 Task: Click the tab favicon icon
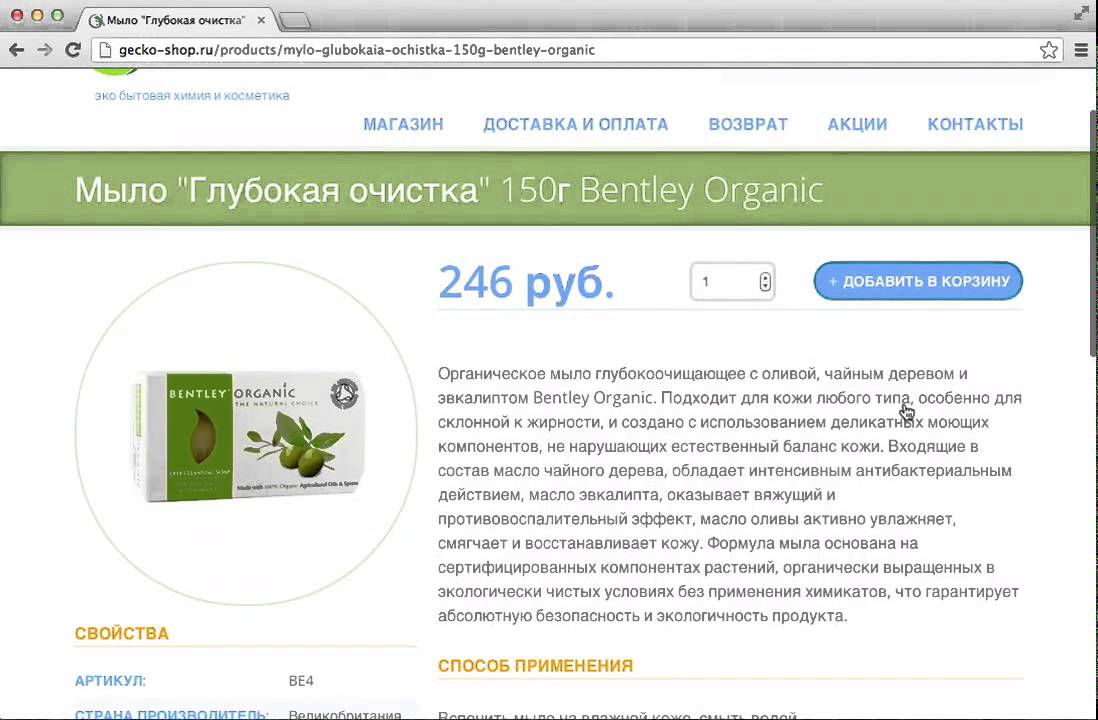97,20
